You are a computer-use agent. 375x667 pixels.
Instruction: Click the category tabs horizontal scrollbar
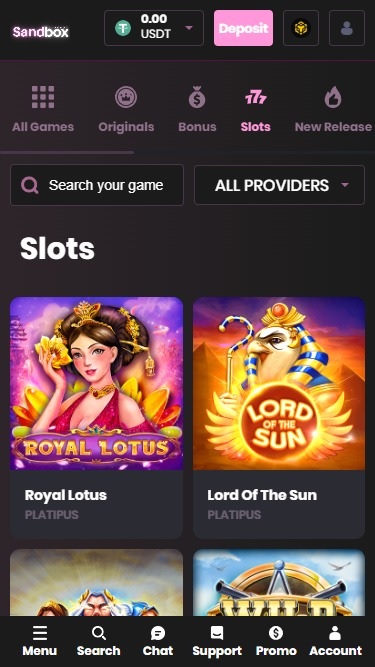(x=67, y=152)
